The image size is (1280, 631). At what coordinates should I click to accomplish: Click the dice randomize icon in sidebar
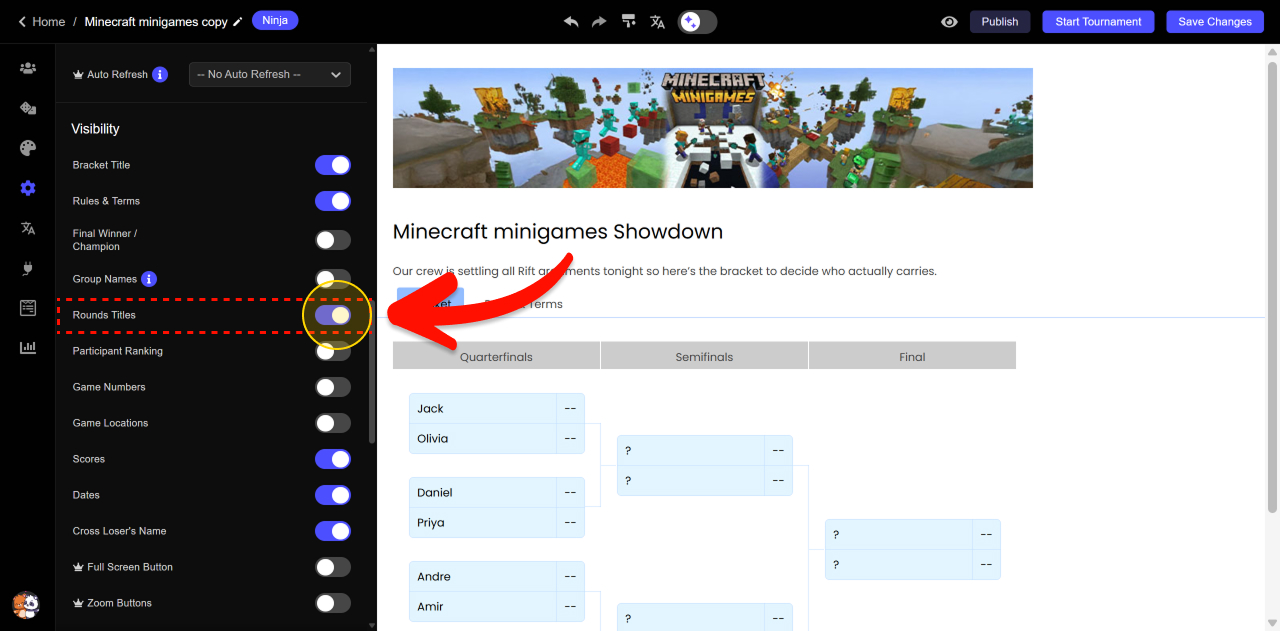28,108
